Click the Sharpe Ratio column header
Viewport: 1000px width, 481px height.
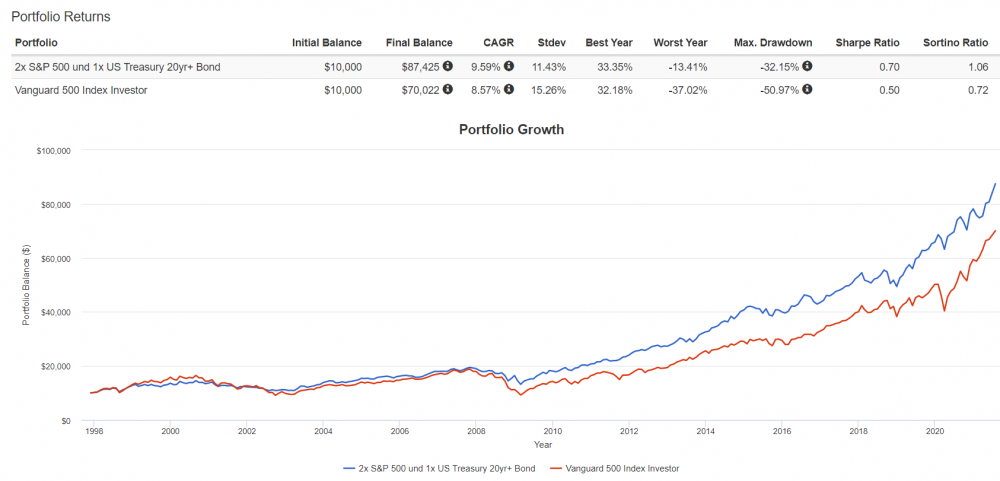868,43
